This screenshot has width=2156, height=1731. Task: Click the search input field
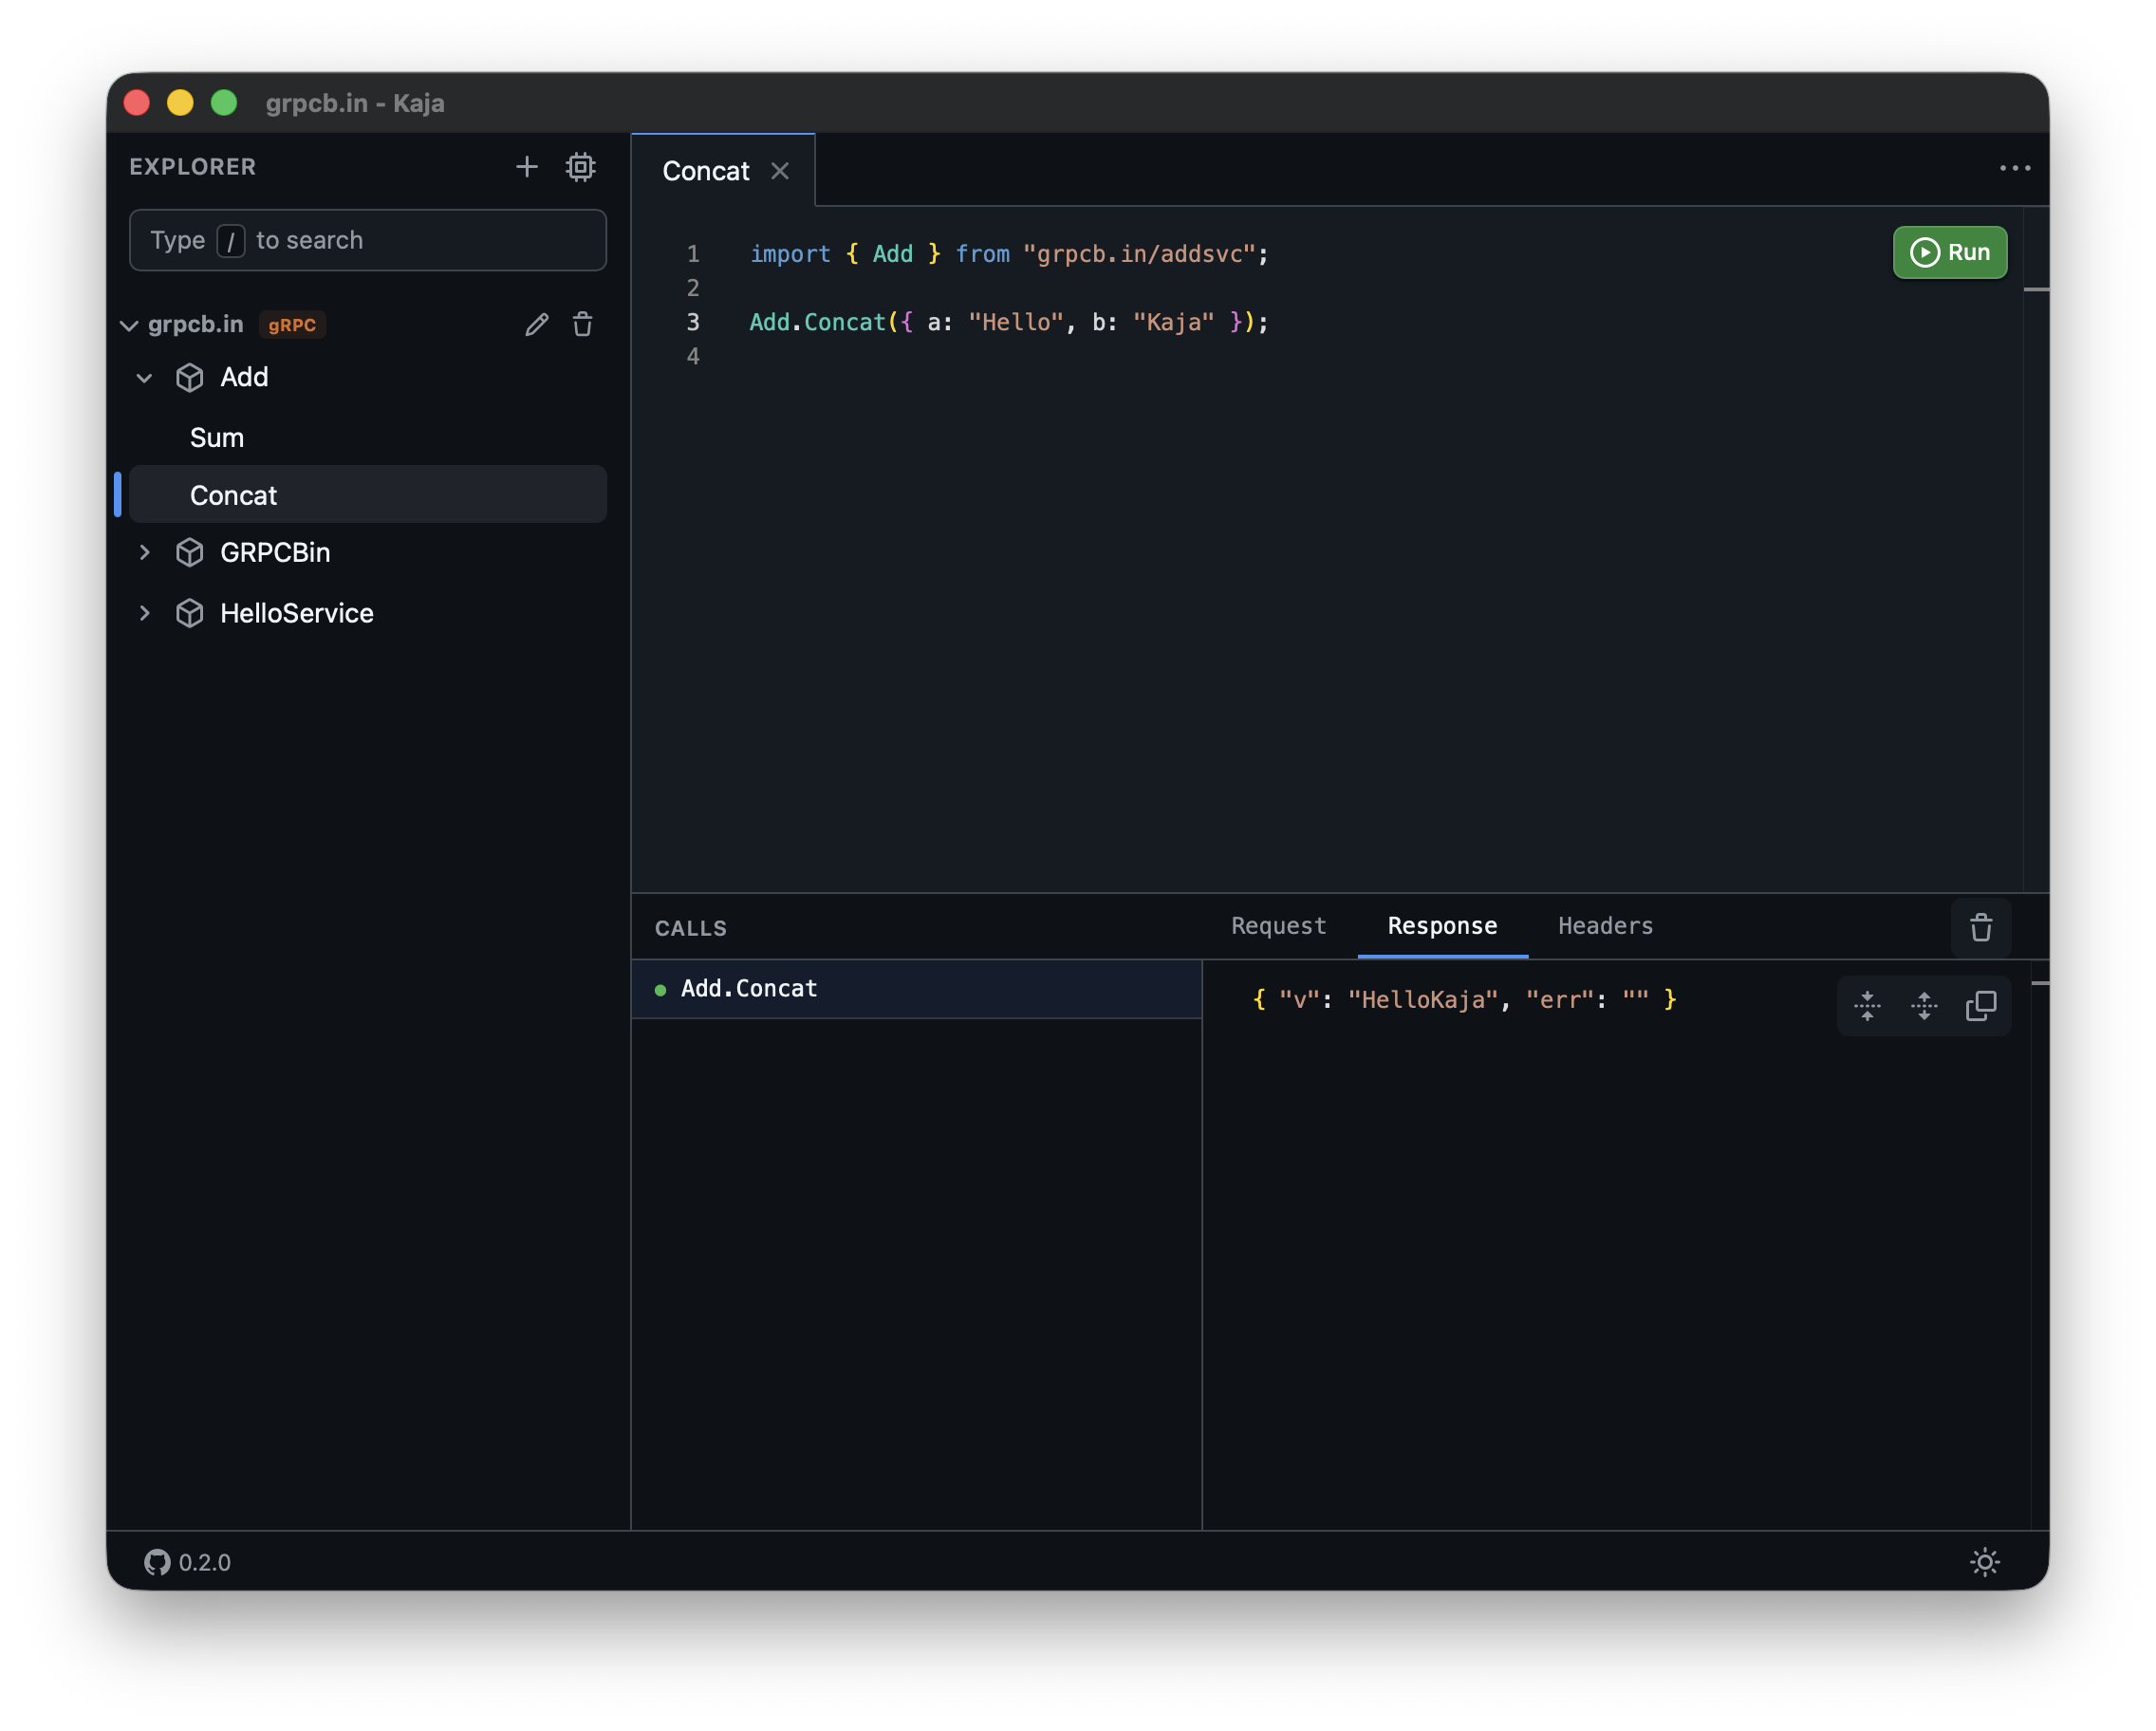click(367, 240)
